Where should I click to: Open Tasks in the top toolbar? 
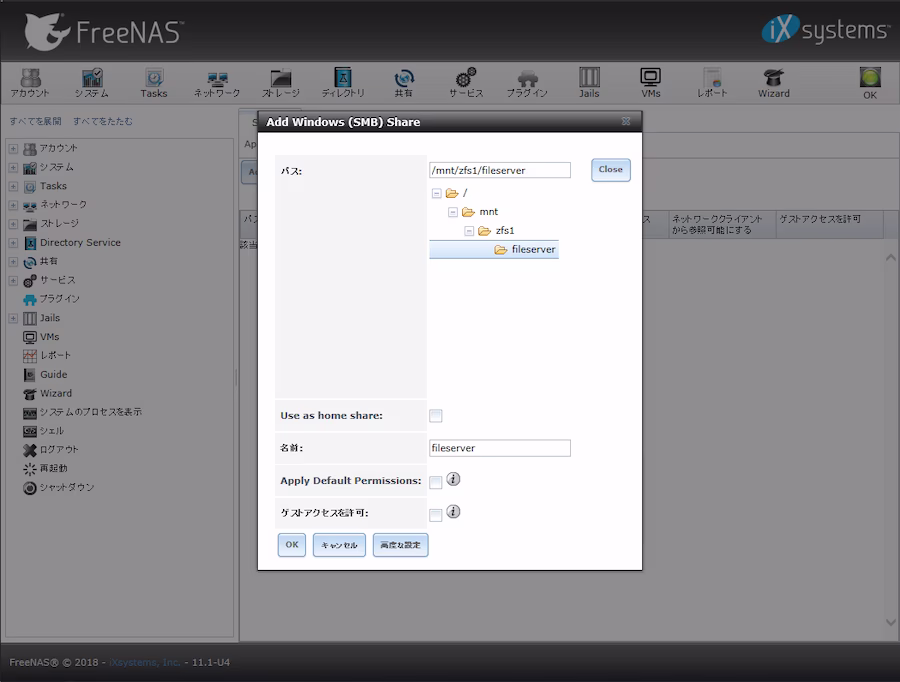(154, 83)
